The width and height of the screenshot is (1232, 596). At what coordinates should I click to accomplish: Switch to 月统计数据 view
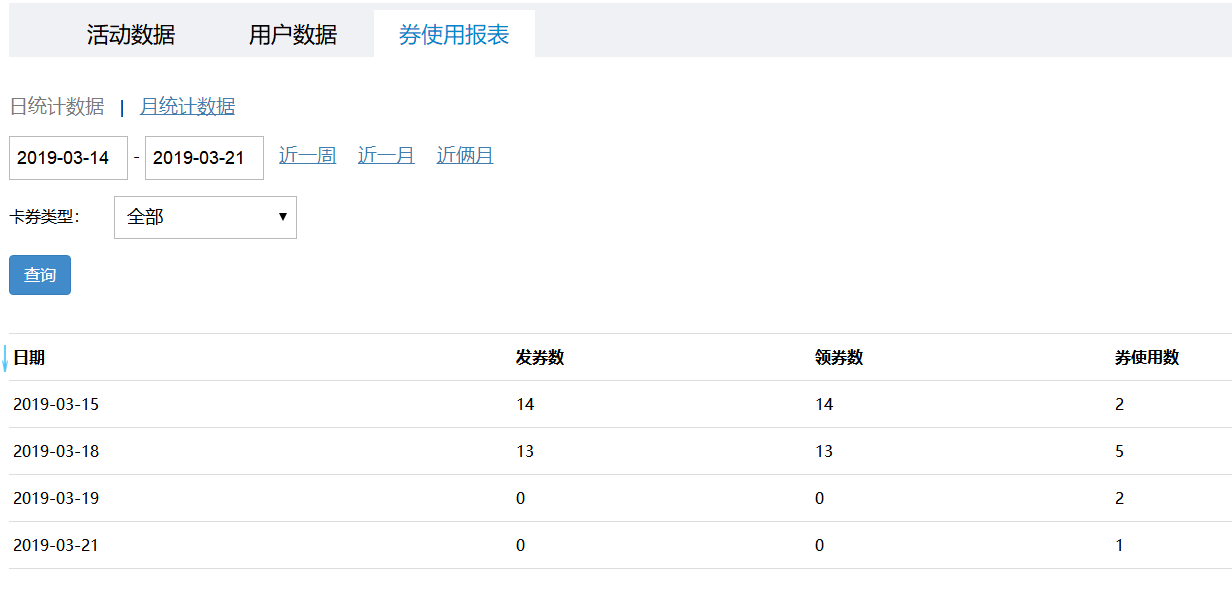(x=187, y=106)
